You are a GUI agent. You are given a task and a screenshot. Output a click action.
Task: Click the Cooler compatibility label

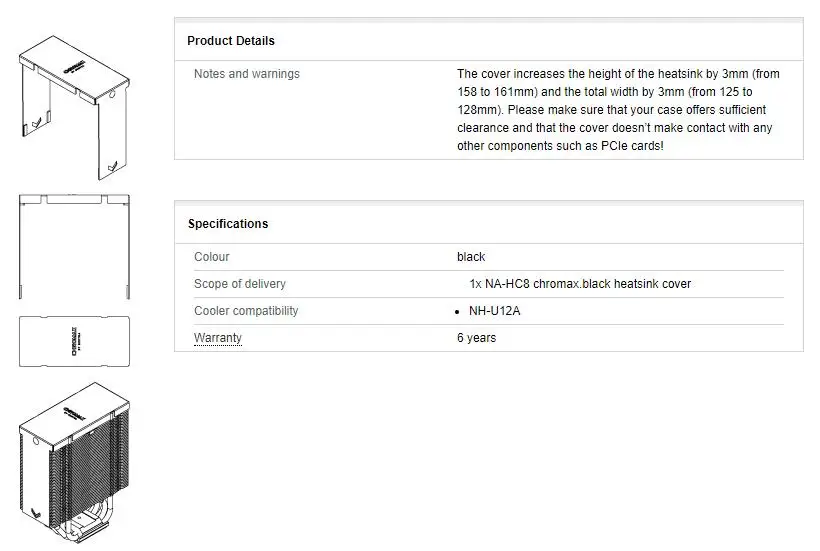[x=246, y=311]
